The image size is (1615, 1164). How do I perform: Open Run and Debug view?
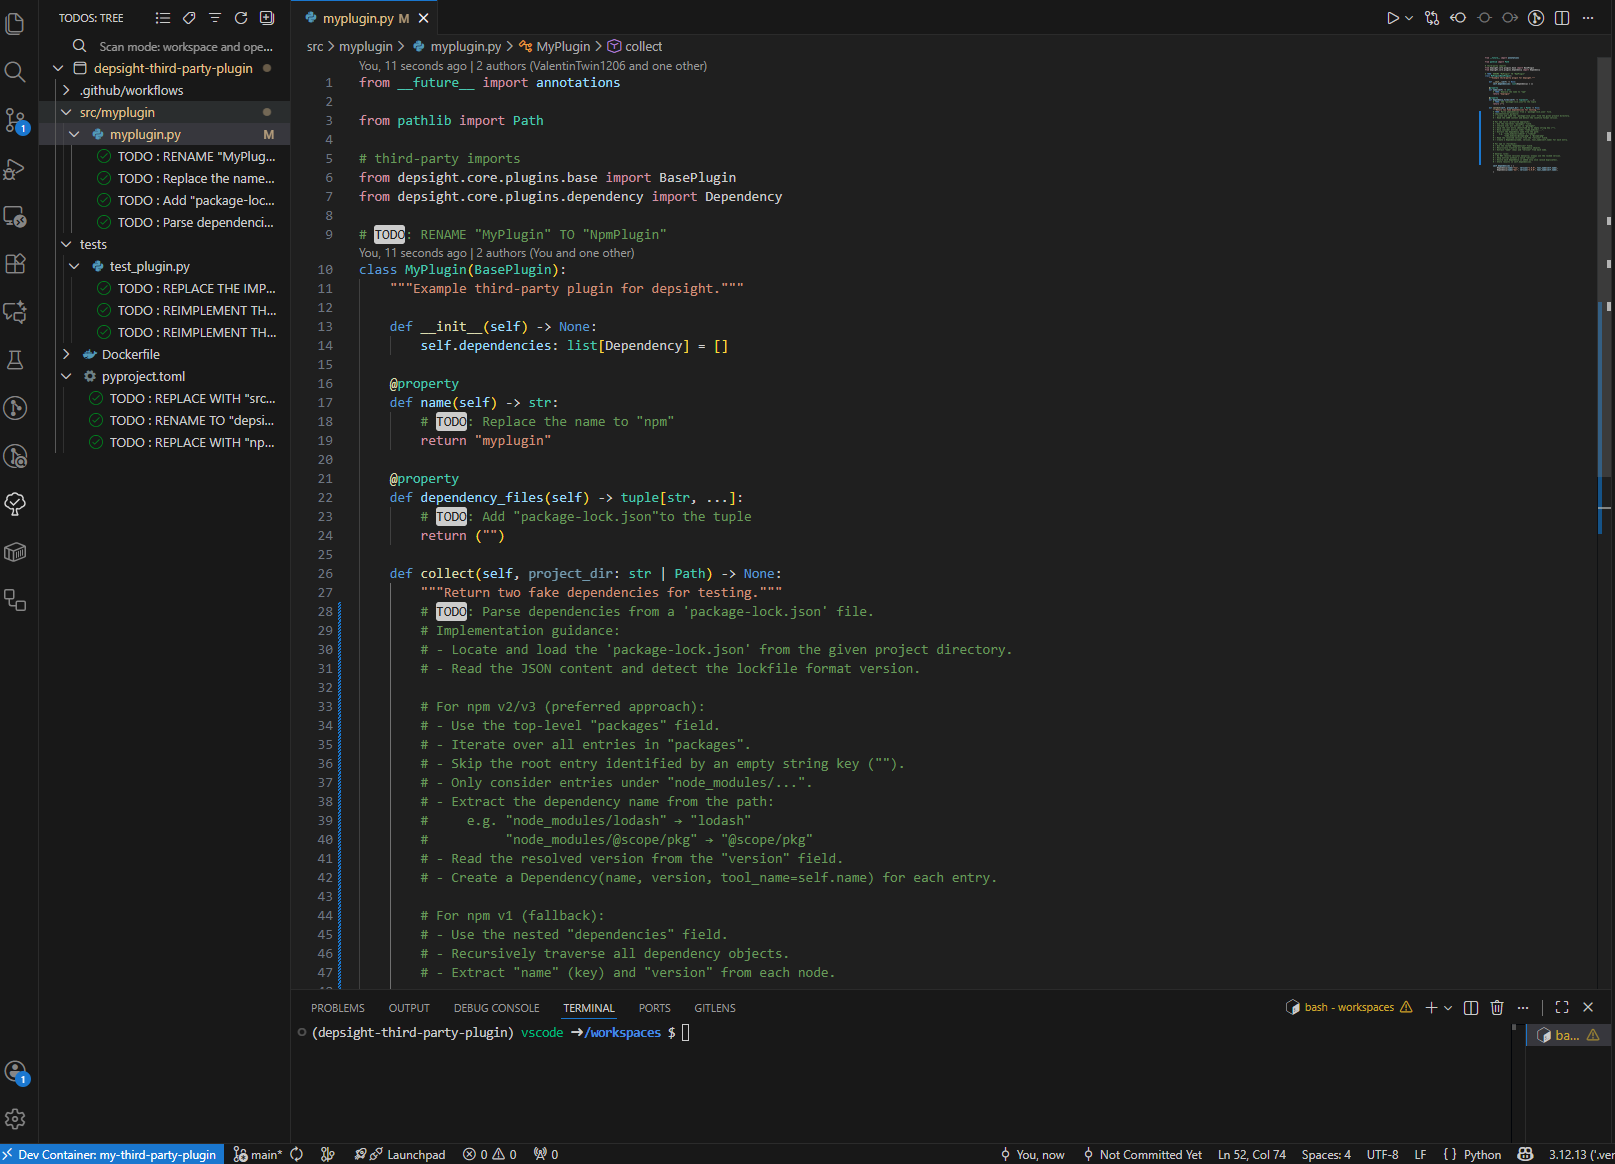pos(15,169)
